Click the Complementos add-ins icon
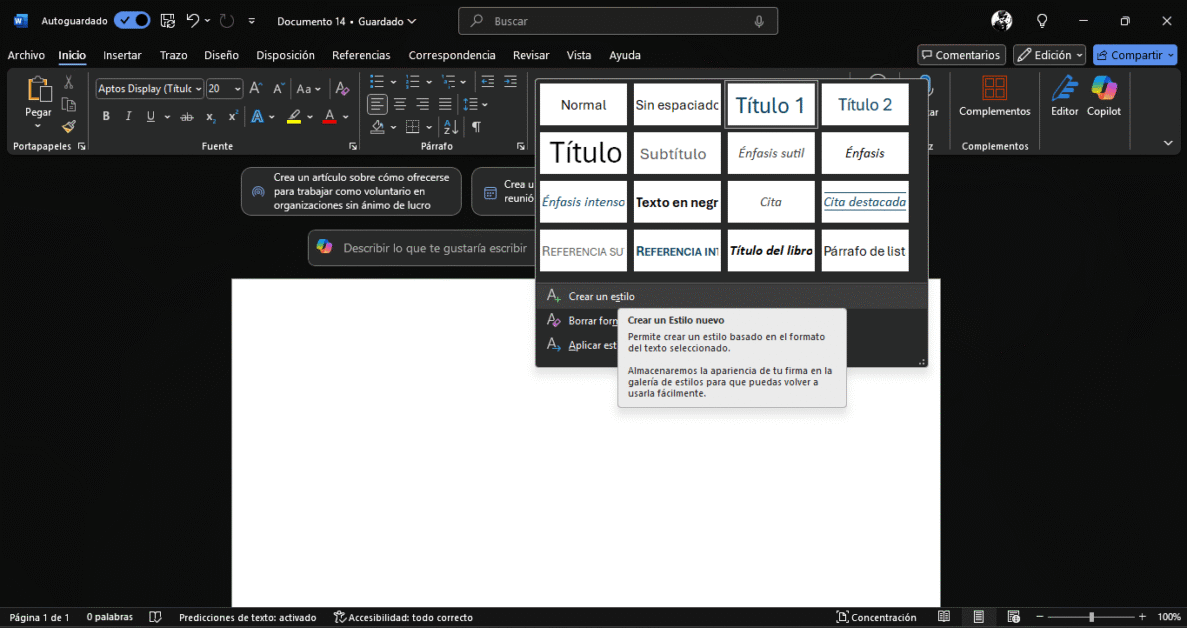Image resolution: width=1187 pixels, height=628 pixels. (994, 98)
